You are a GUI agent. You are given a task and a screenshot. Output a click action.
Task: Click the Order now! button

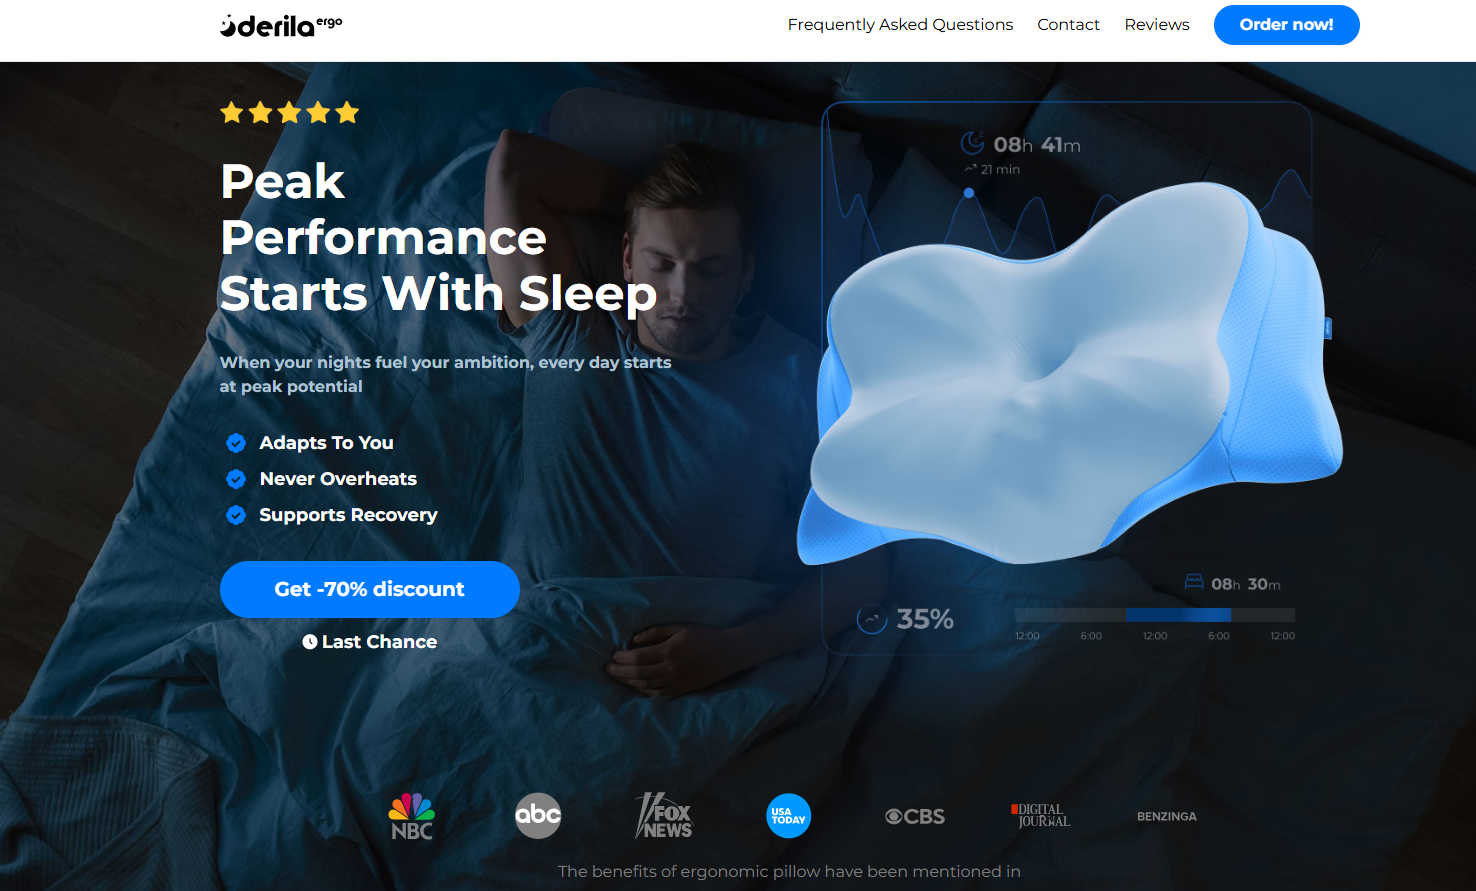pos(1287,25)
